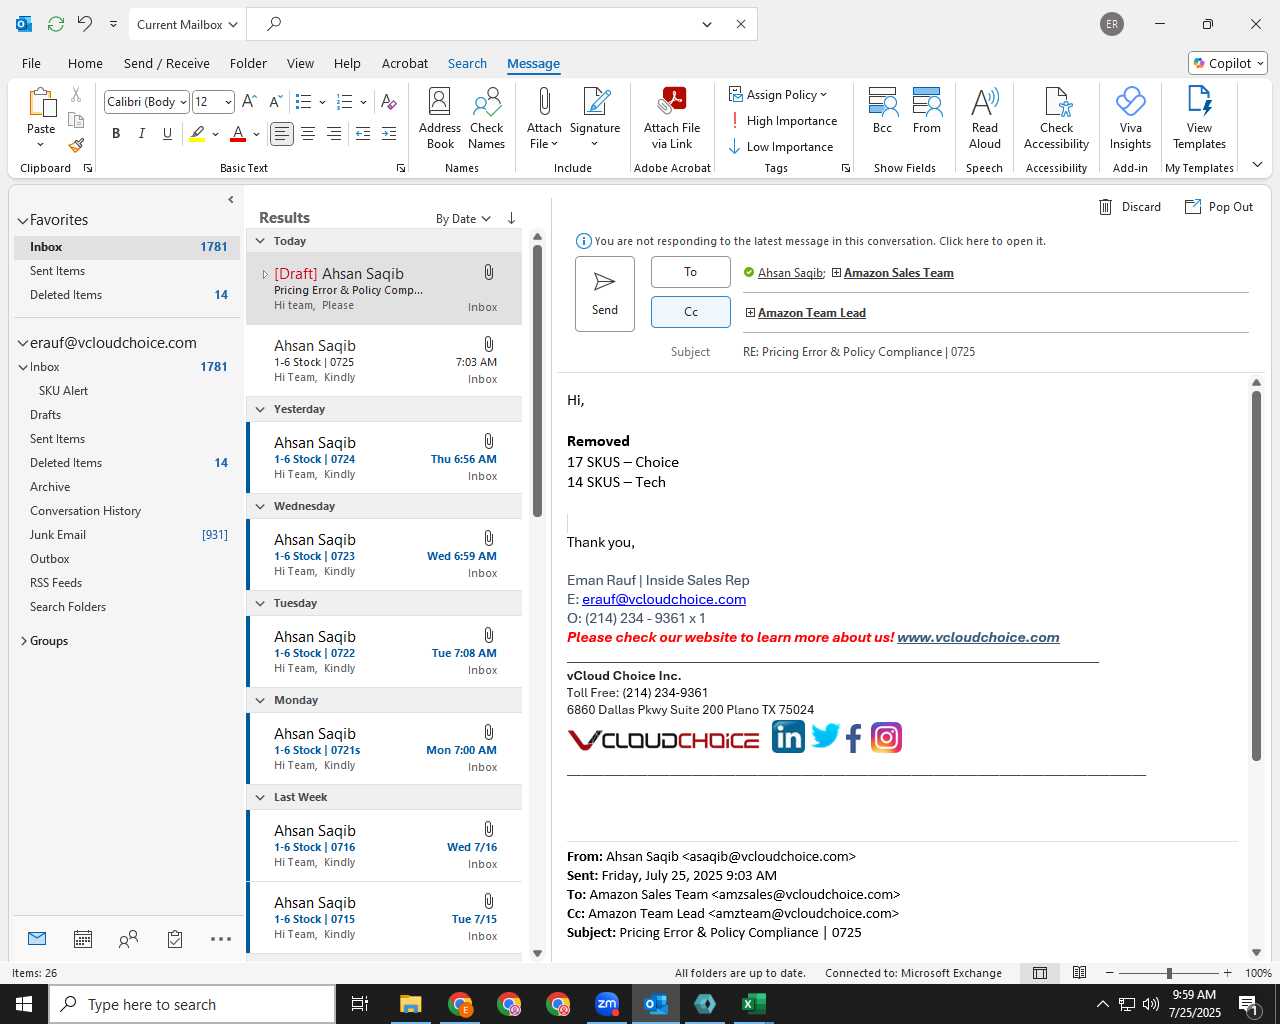This screenshot has height=1024, width=1280.
Task: Toggle Italic formatting
Action: coord(142,133)
